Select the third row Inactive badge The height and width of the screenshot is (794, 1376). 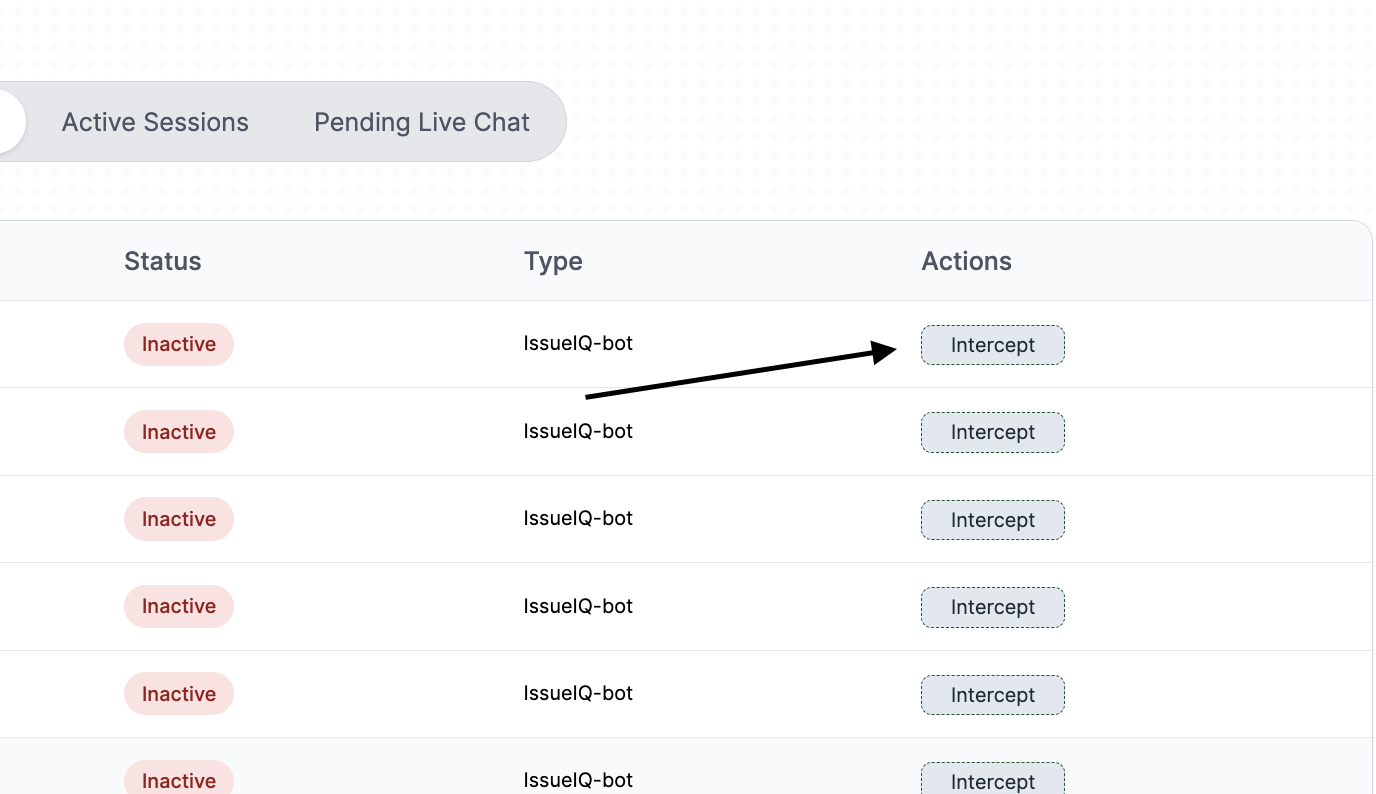179,519
